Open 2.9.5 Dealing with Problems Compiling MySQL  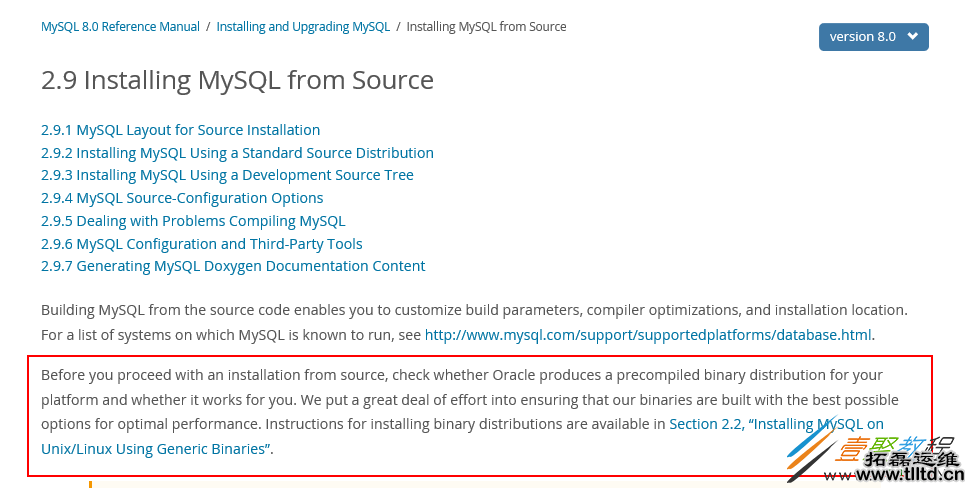coord(193,221)
